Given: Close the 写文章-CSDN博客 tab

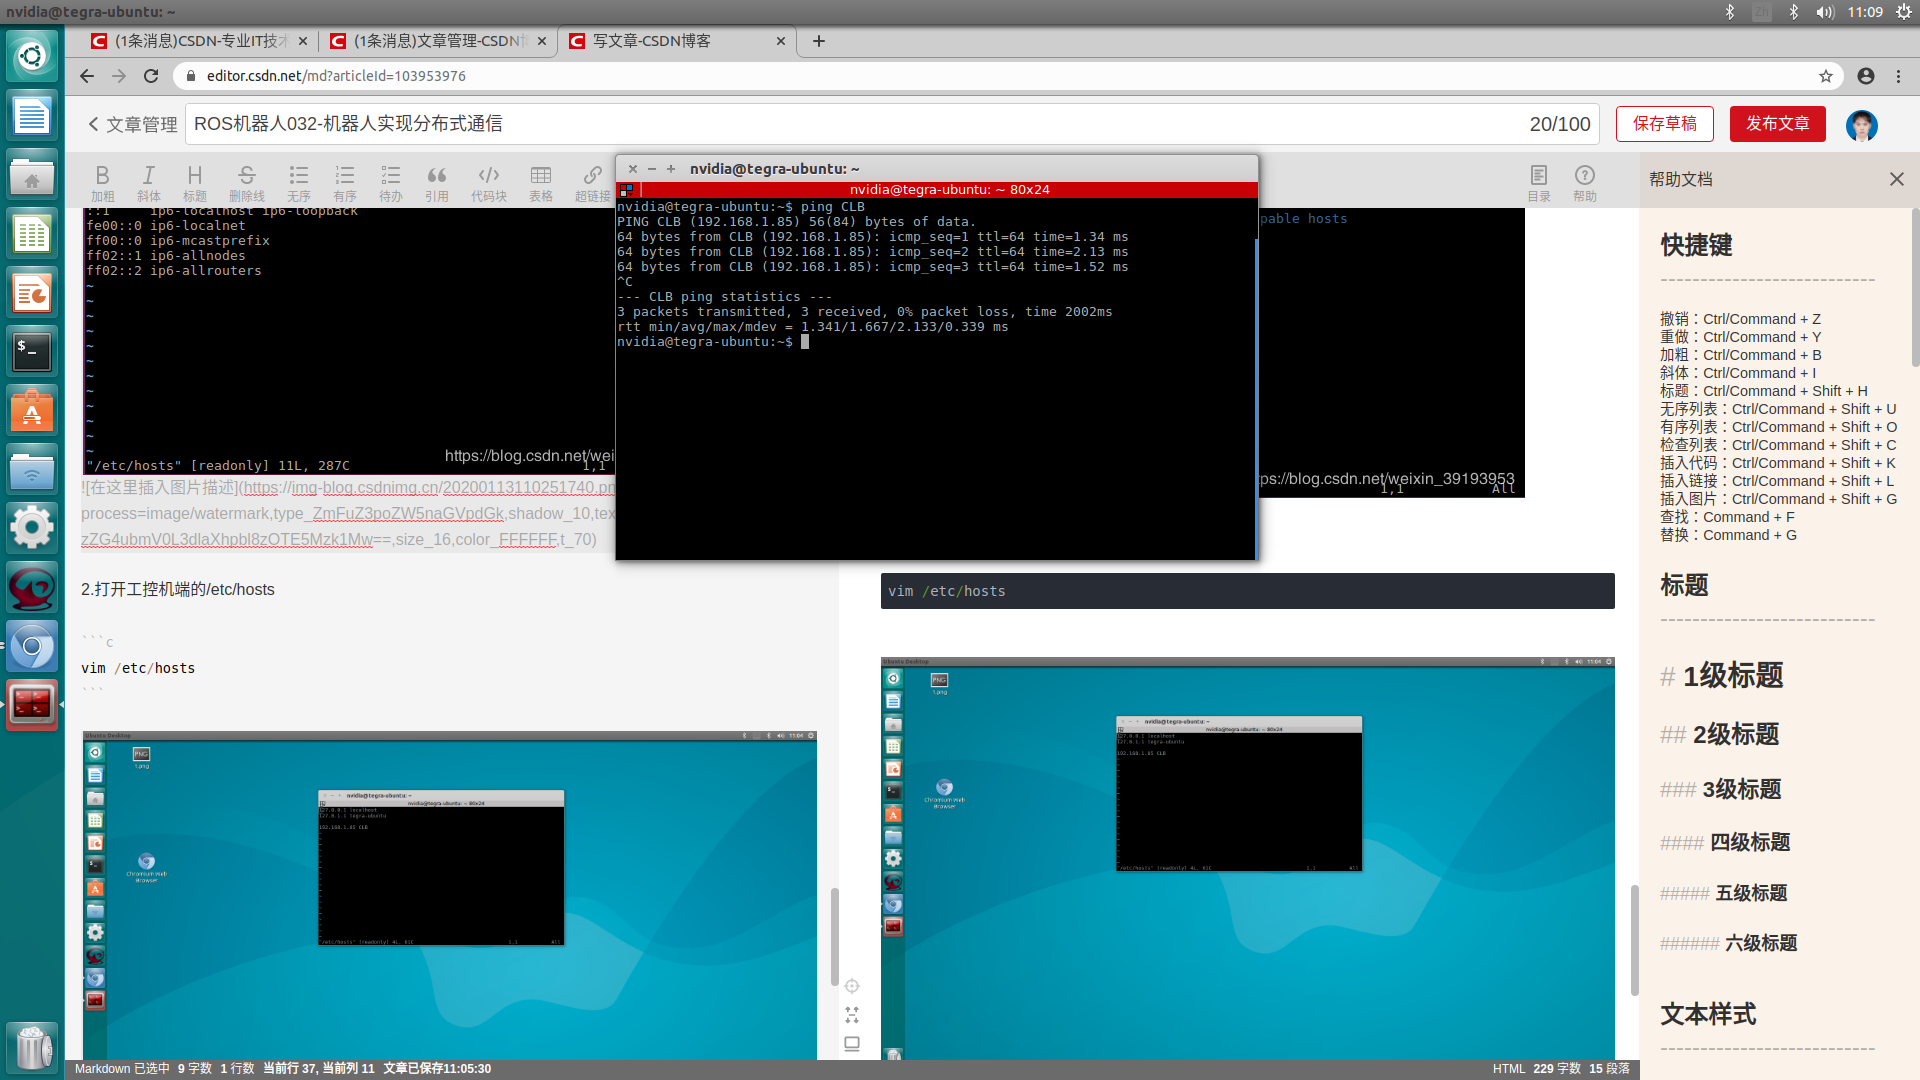Looking at the screenshot, I should coord(781,41).
